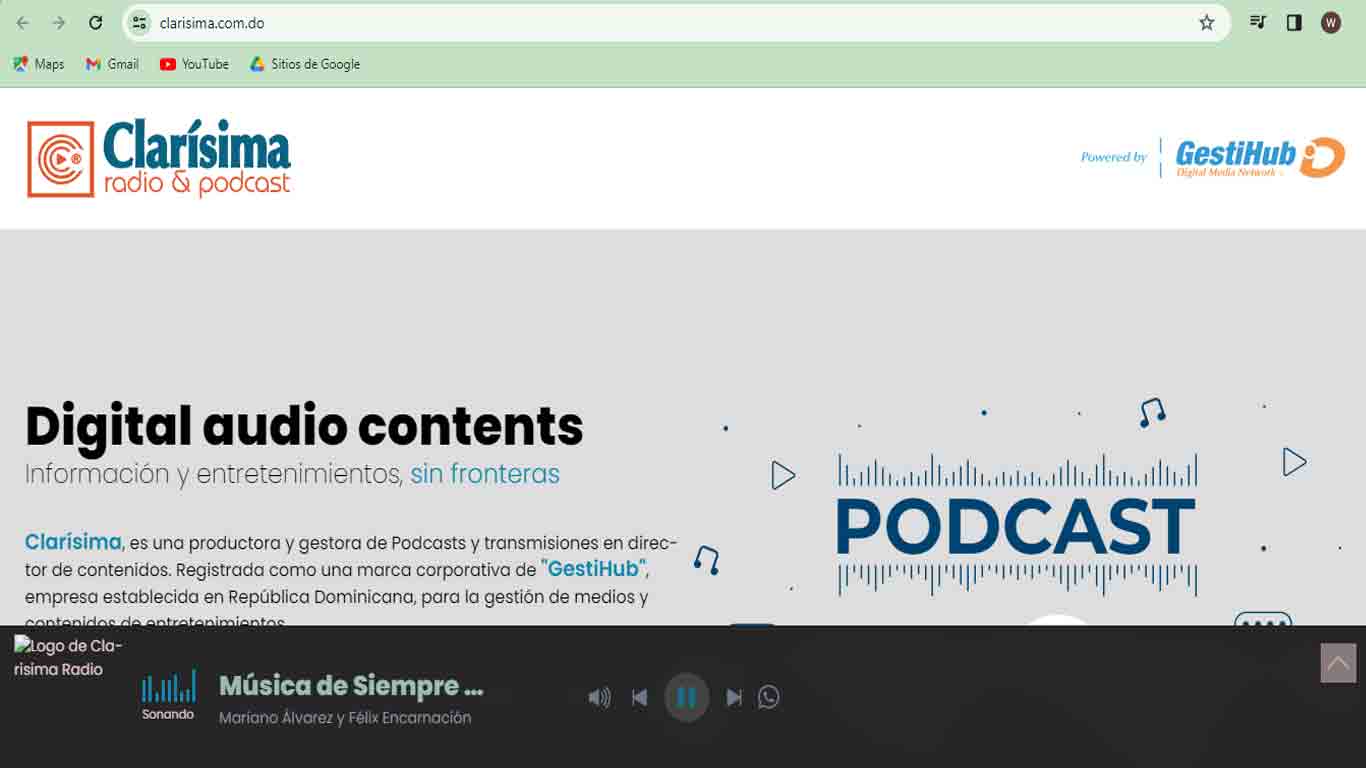Click the Logo de Clarísima Radio image
Viewport: 1366px width, 768px height.
tap(68, 657)
